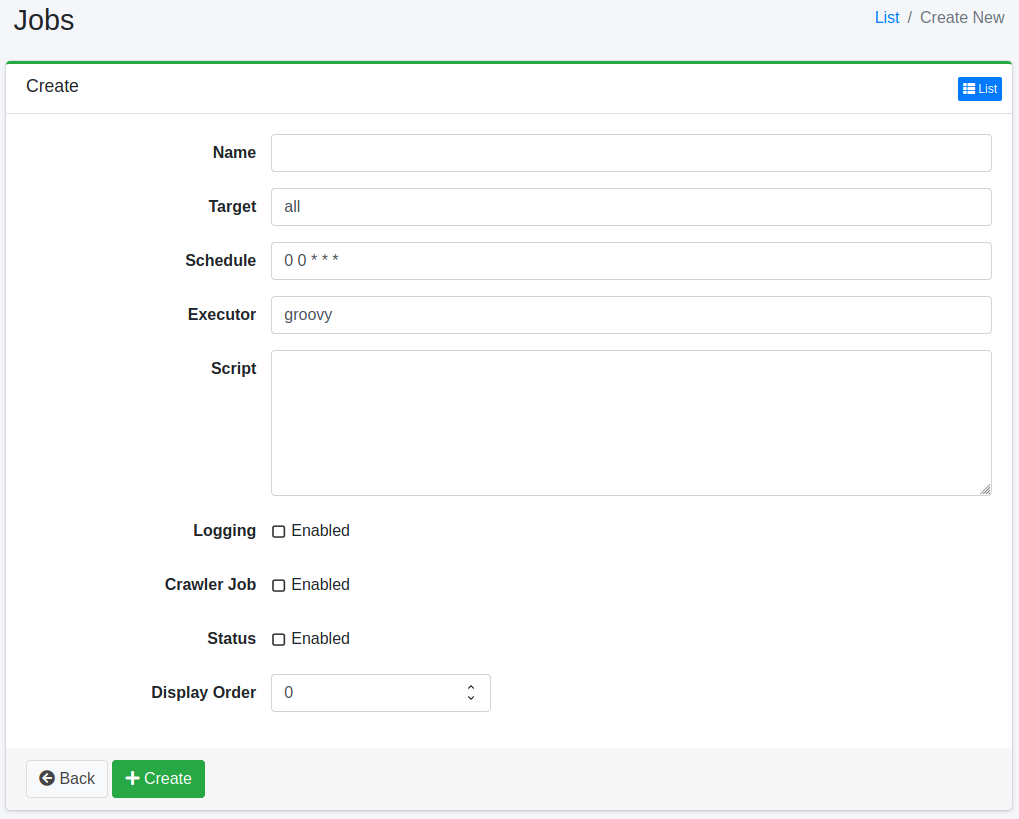Click into the Target field

click(x=630, y=207)
